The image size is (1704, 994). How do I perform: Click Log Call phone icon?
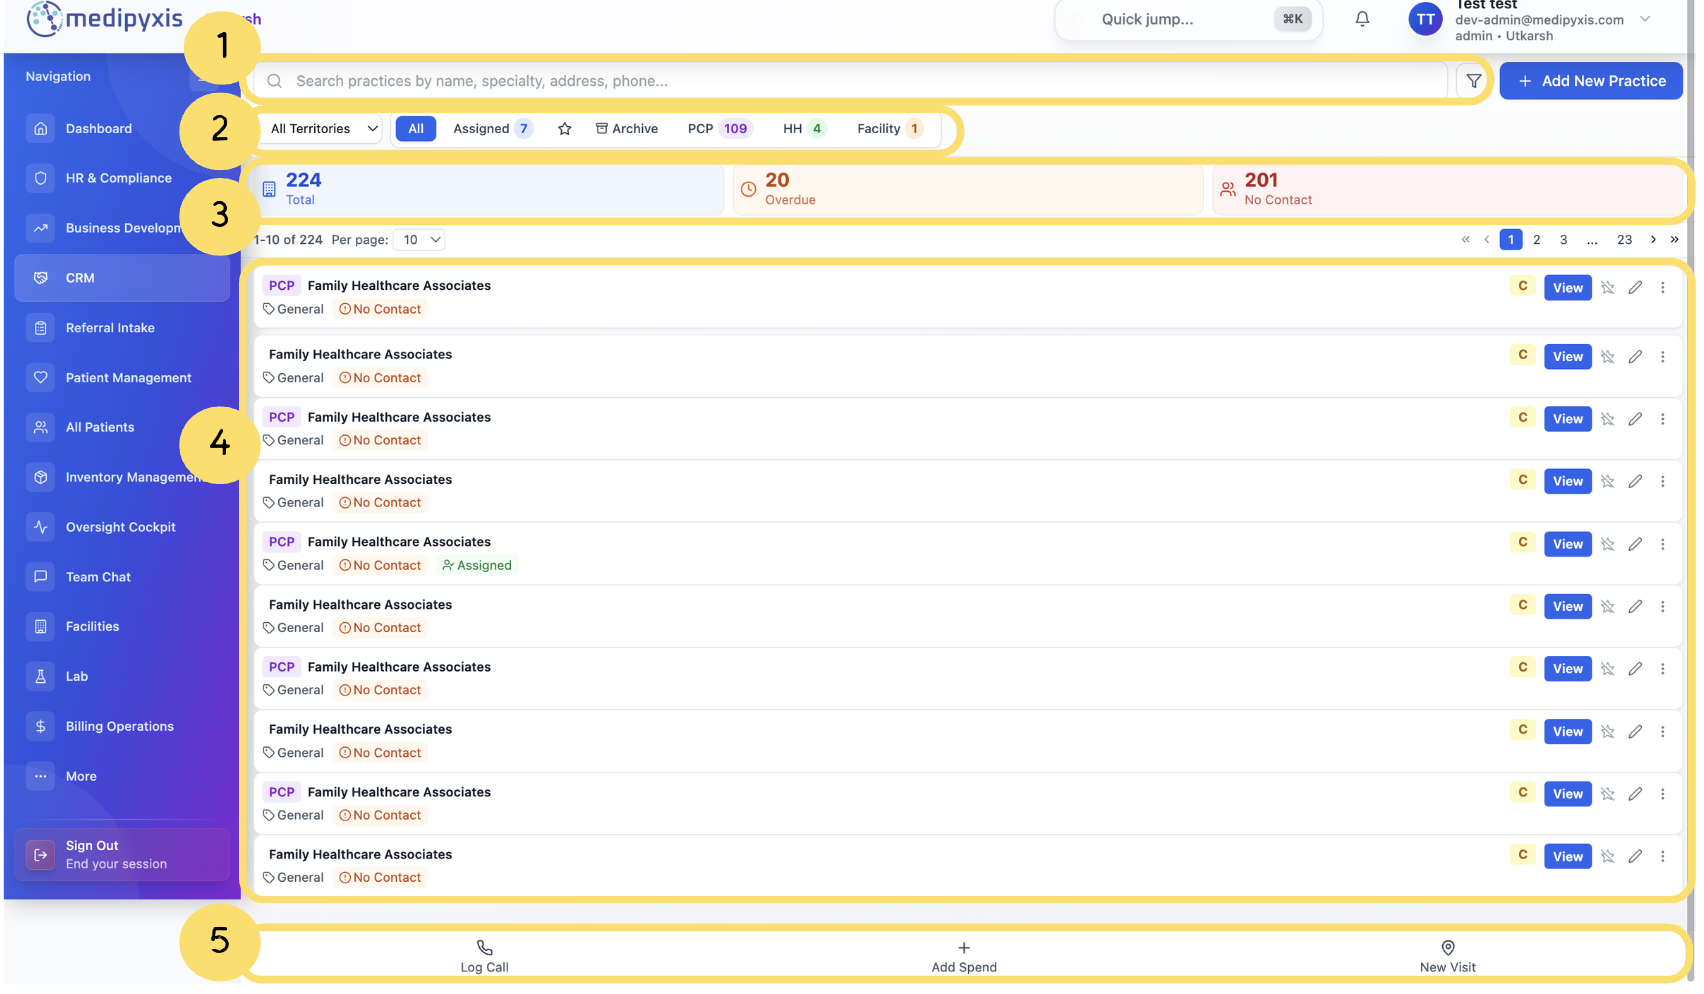[x=484, y=948]
